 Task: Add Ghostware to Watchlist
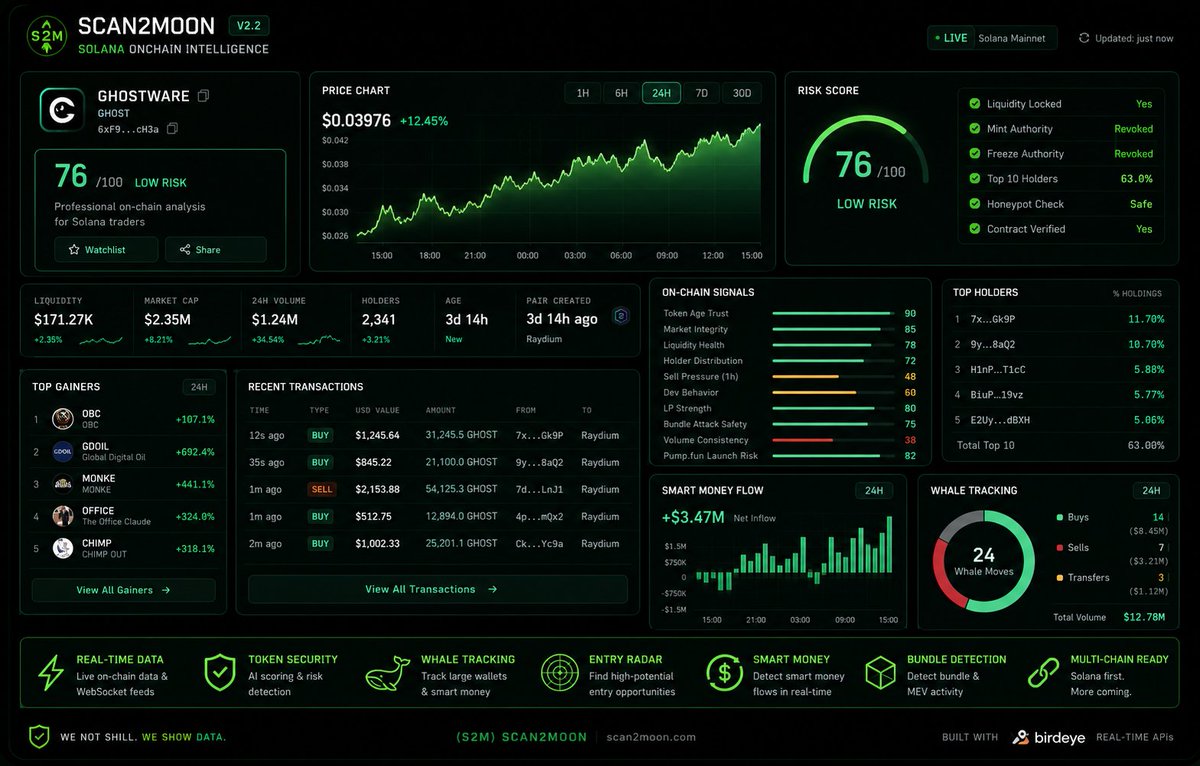106,250
